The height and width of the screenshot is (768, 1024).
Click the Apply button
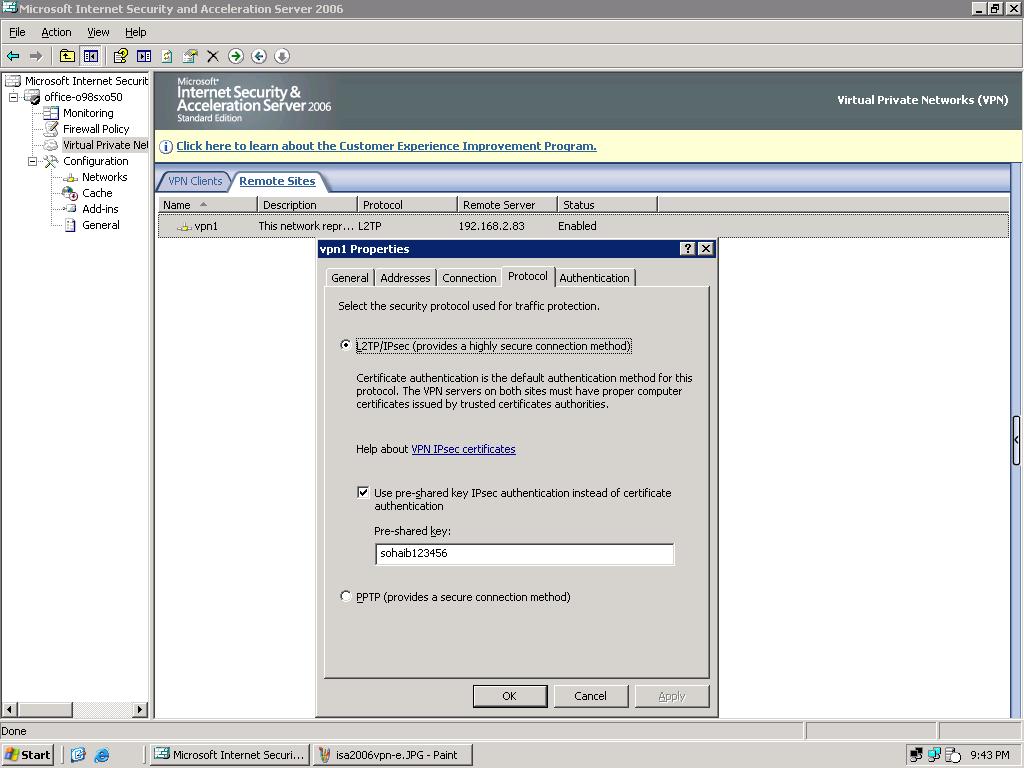click(x=672, y=696)
